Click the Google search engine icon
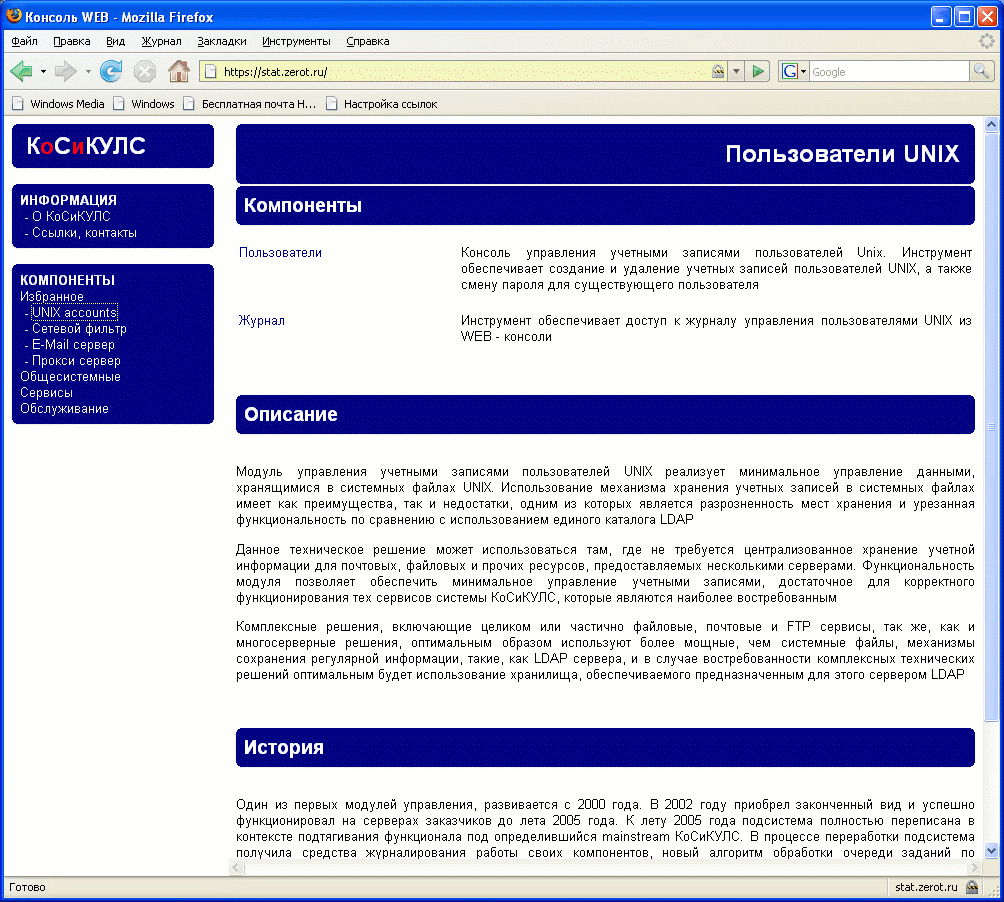1004x902 pixels. pos(789,71)
